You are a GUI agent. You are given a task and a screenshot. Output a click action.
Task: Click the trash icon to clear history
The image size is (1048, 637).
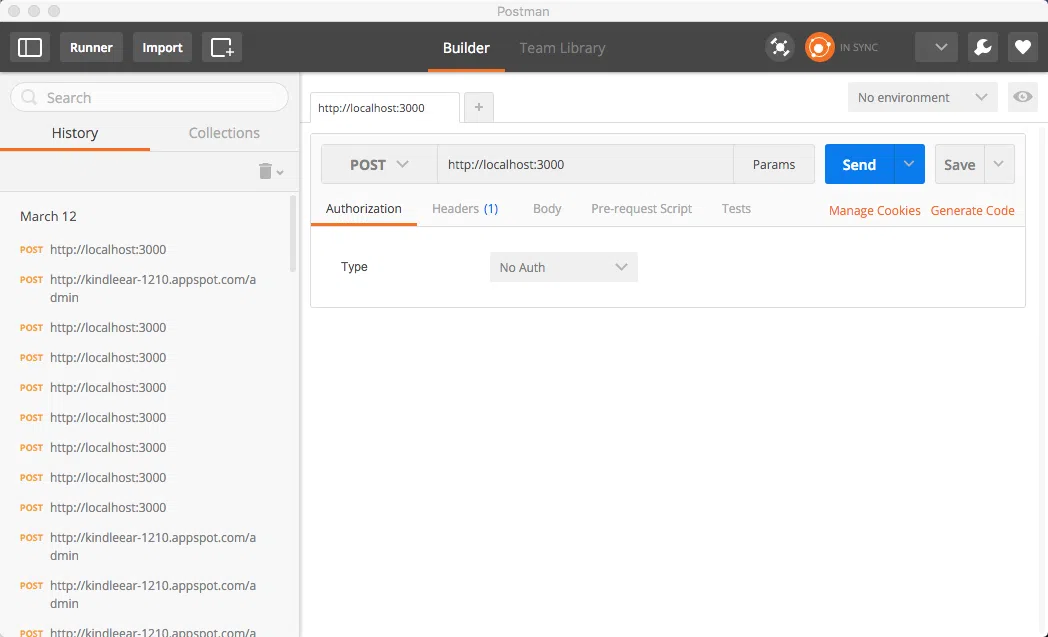point(266,171)
